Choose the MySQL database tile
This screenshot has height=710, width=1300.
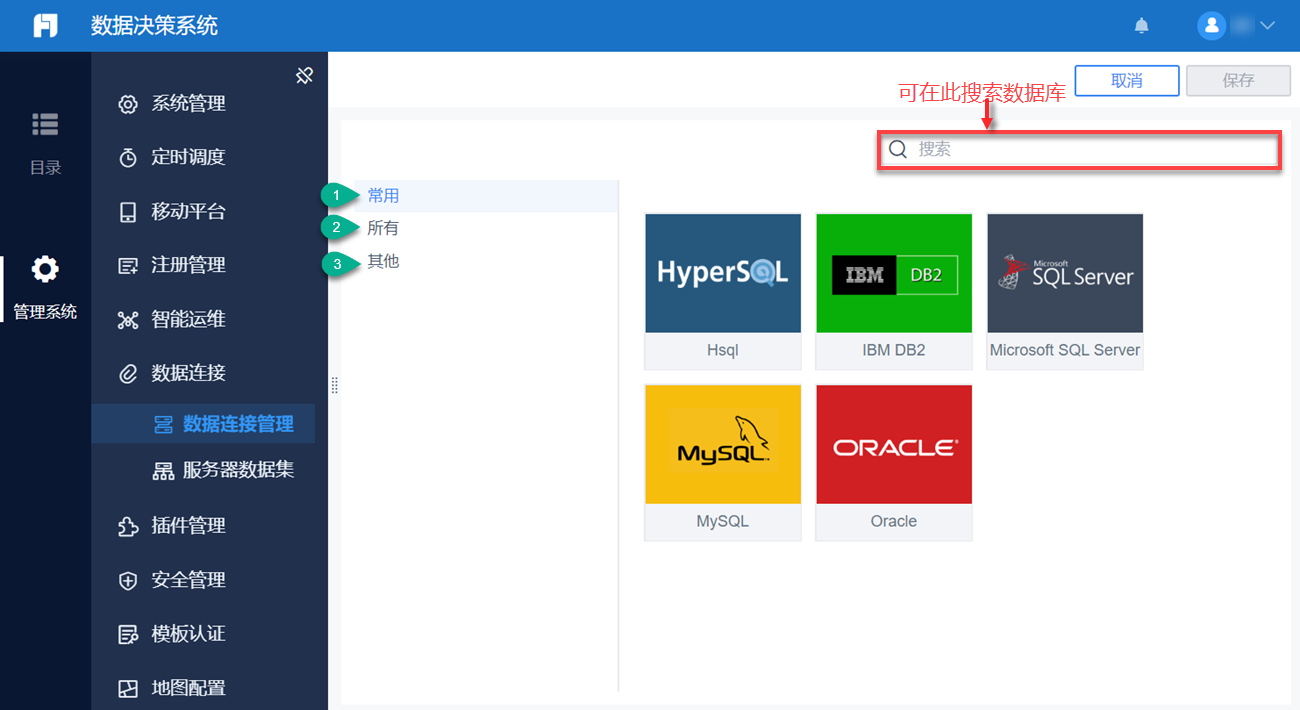723,462
